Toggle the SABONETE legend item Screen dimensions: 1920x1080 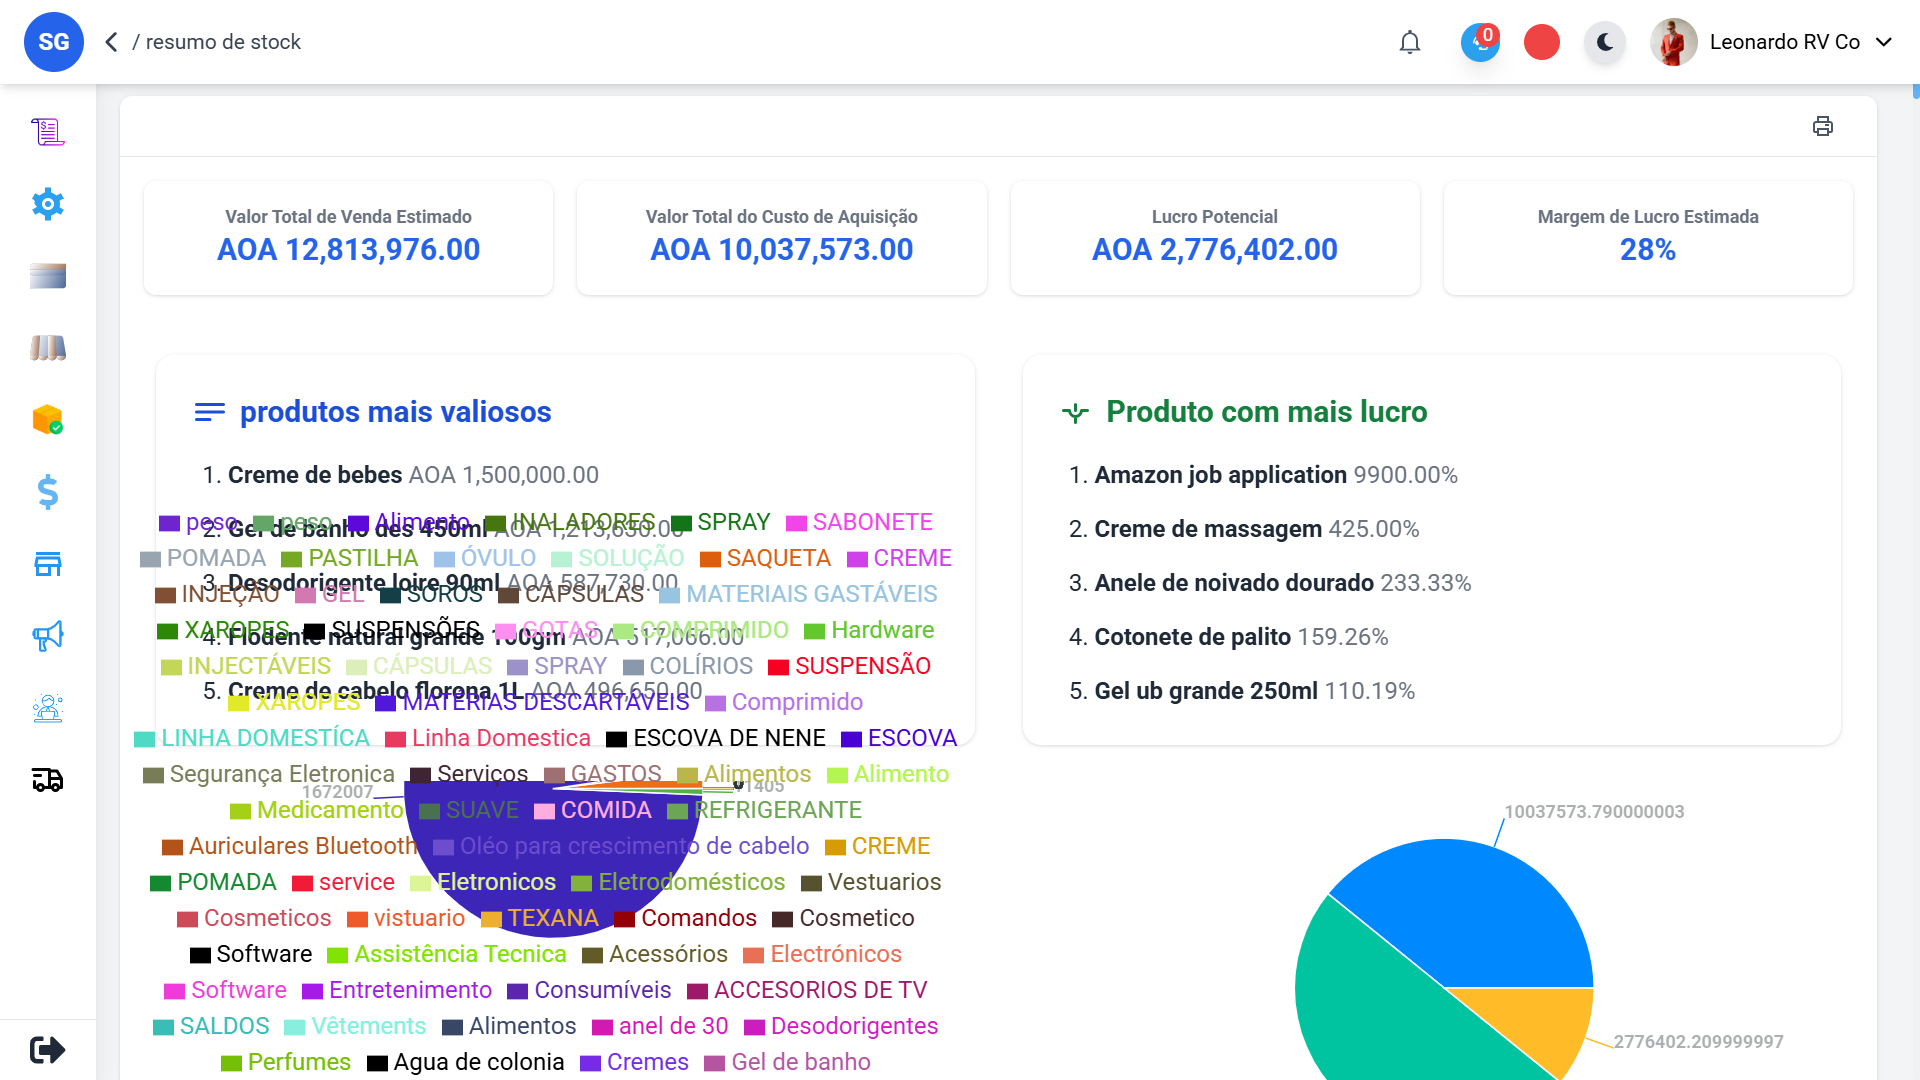coord(860,522)
